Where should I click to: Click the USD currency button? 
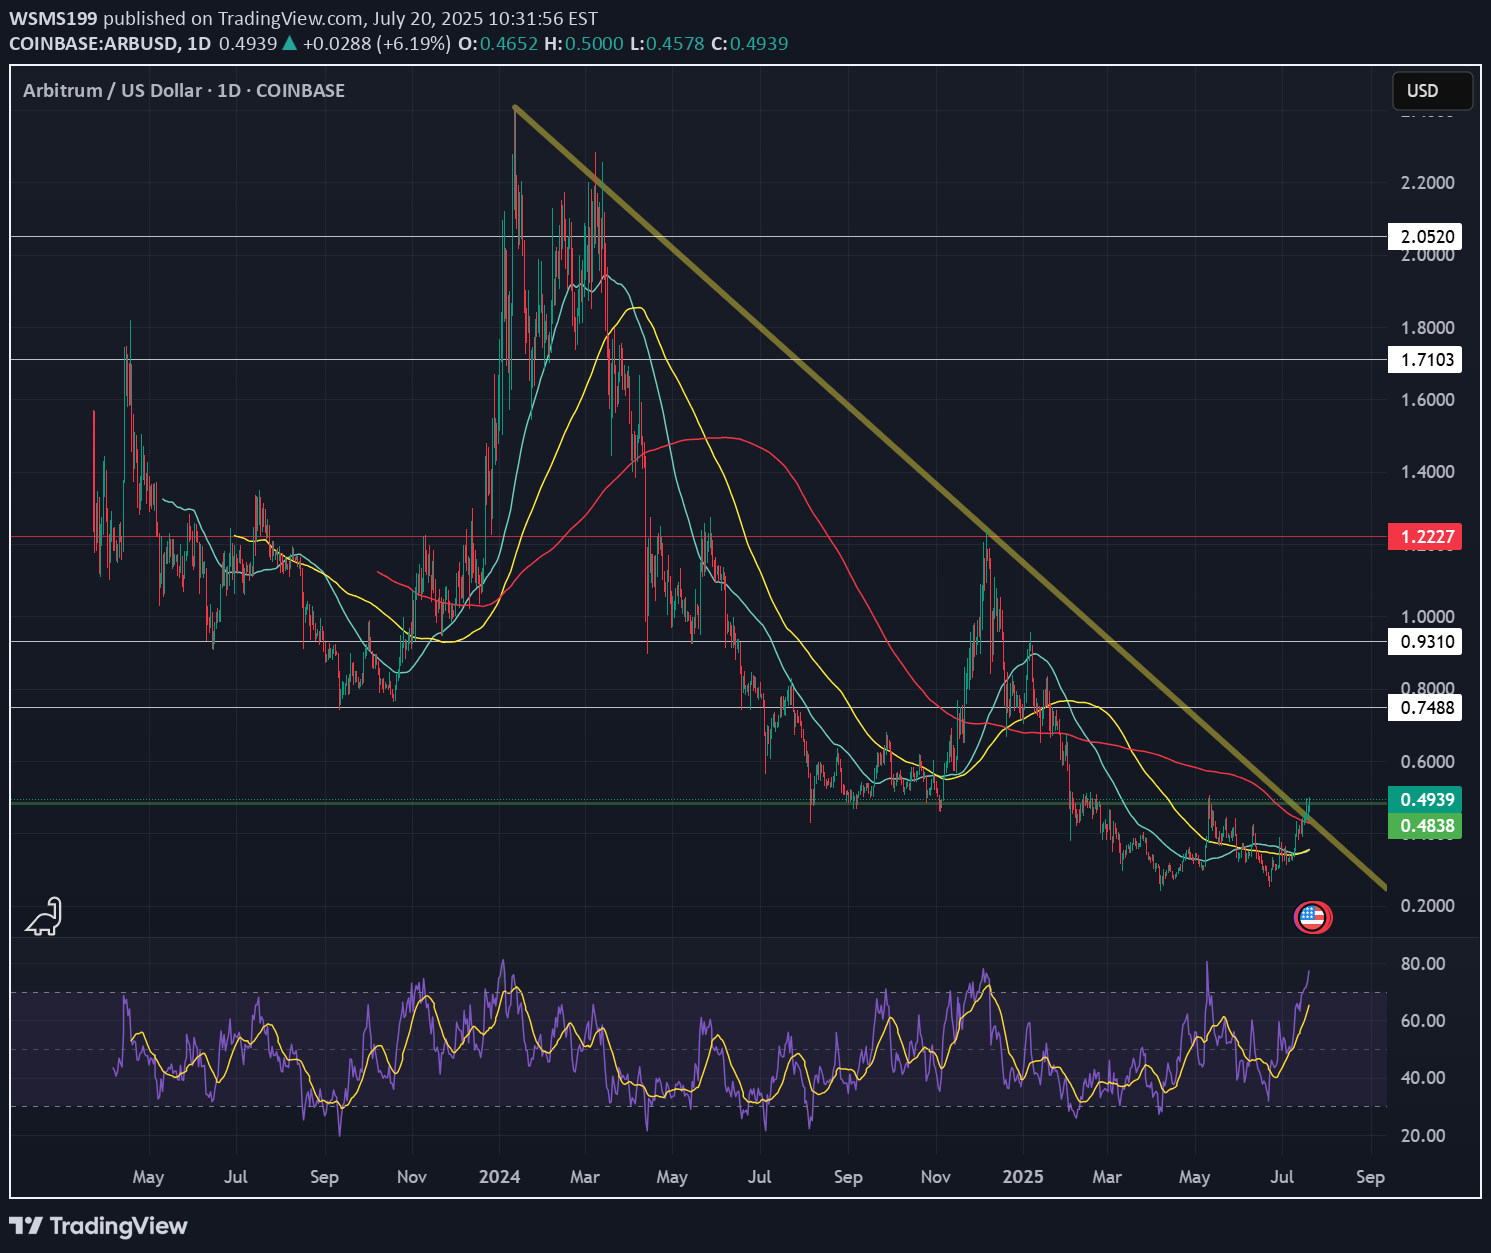[x=1432, y=91]
